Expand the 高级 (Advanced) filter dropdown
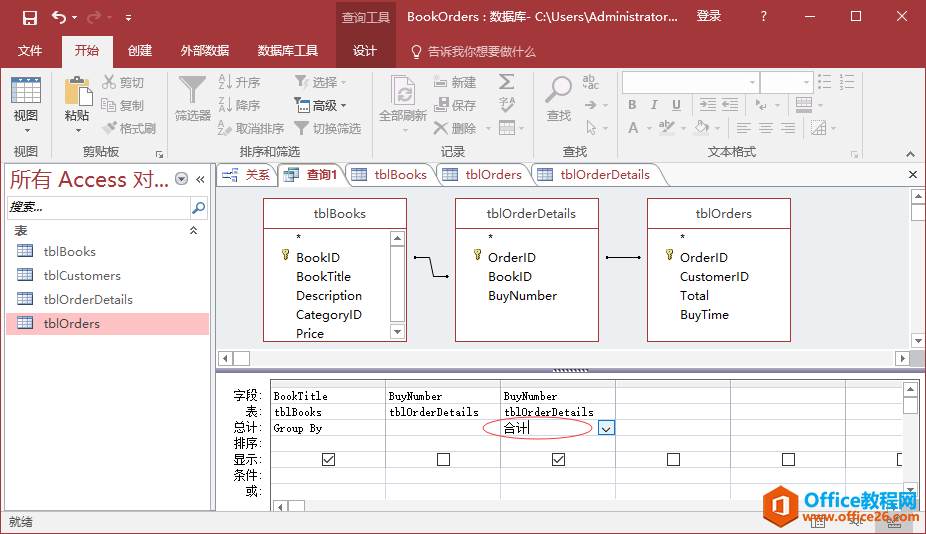 click(320, 105)
